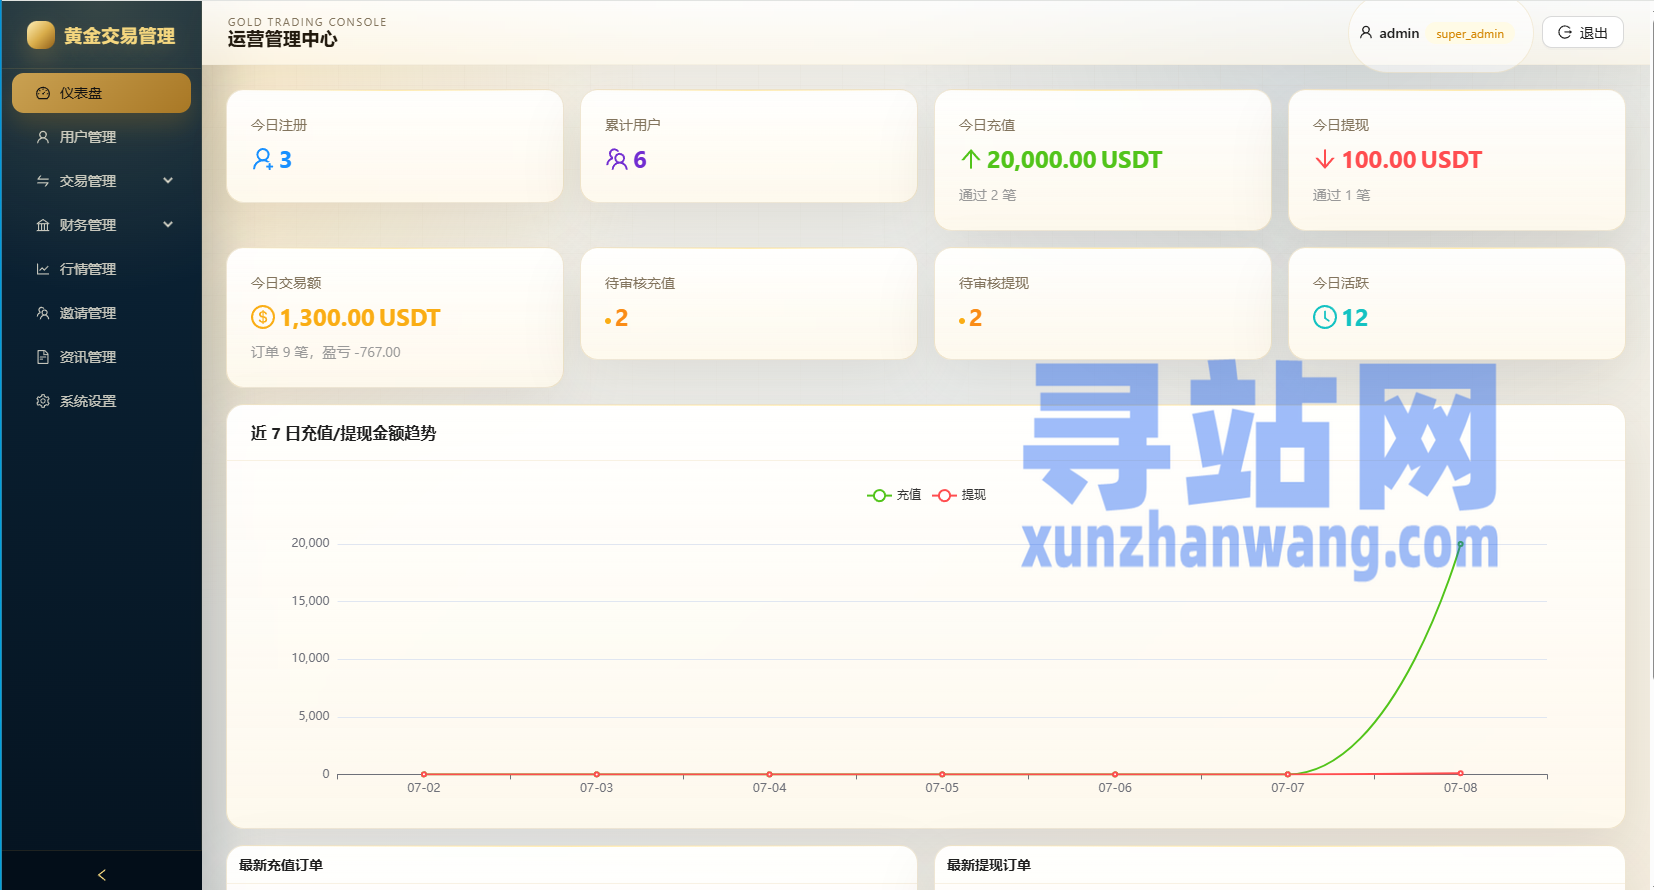Open the 仪表盘 menu item

click(101, 93)
